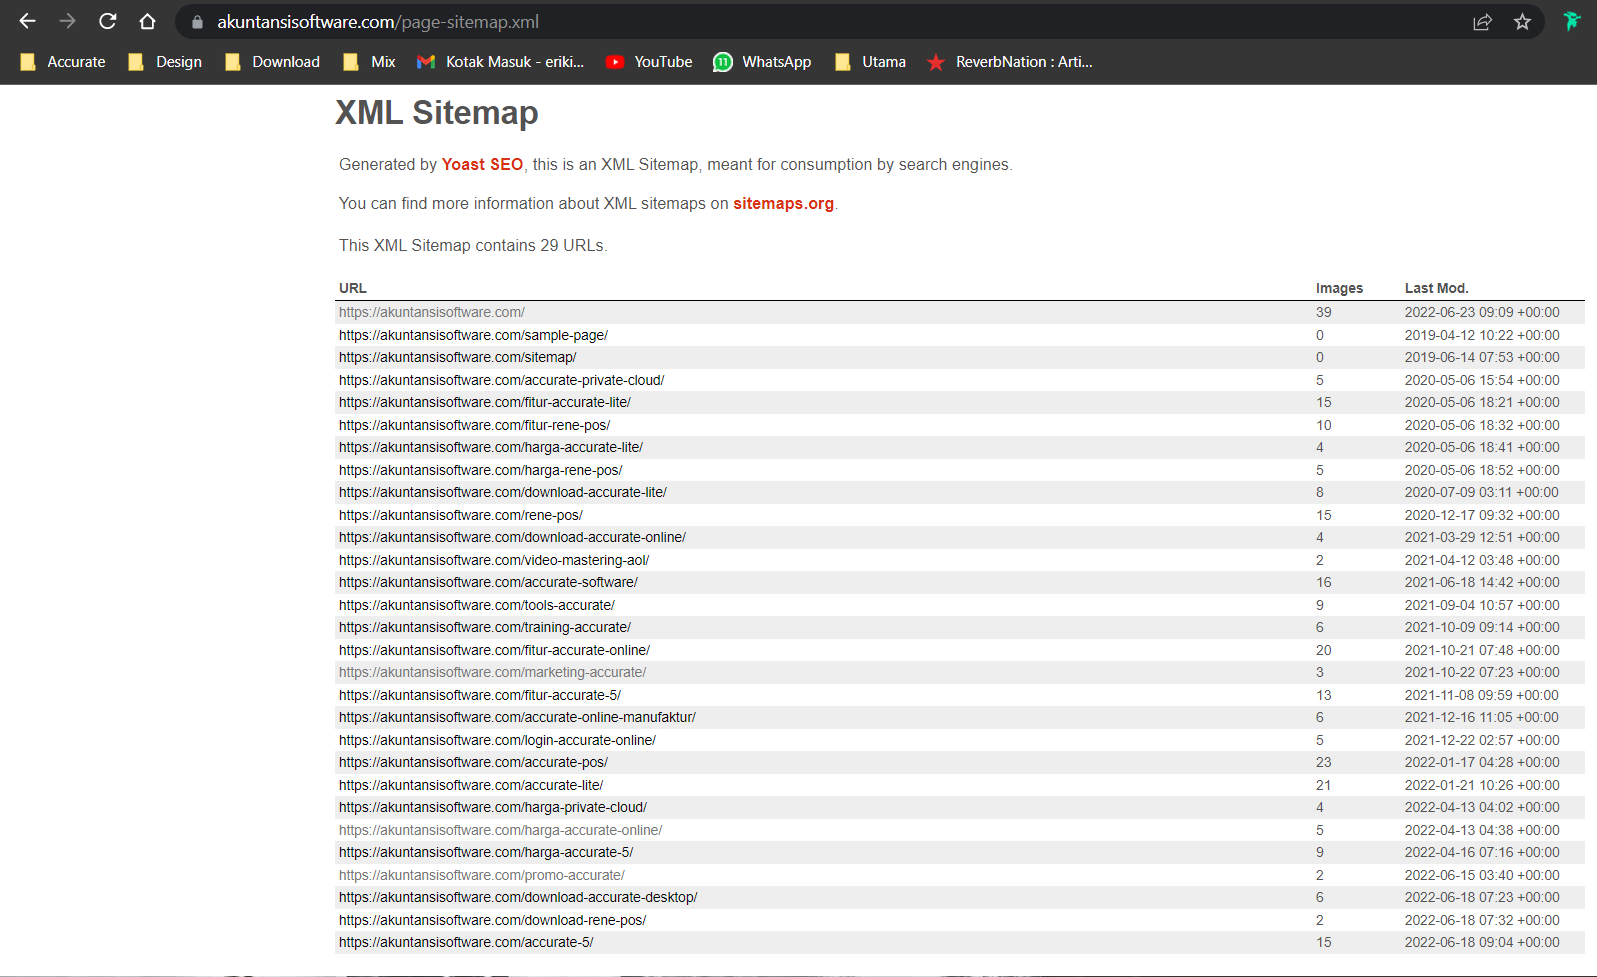Select image count 23 for accurate-pos
Screen dimensions: 1597x977
pos(1324,763)
